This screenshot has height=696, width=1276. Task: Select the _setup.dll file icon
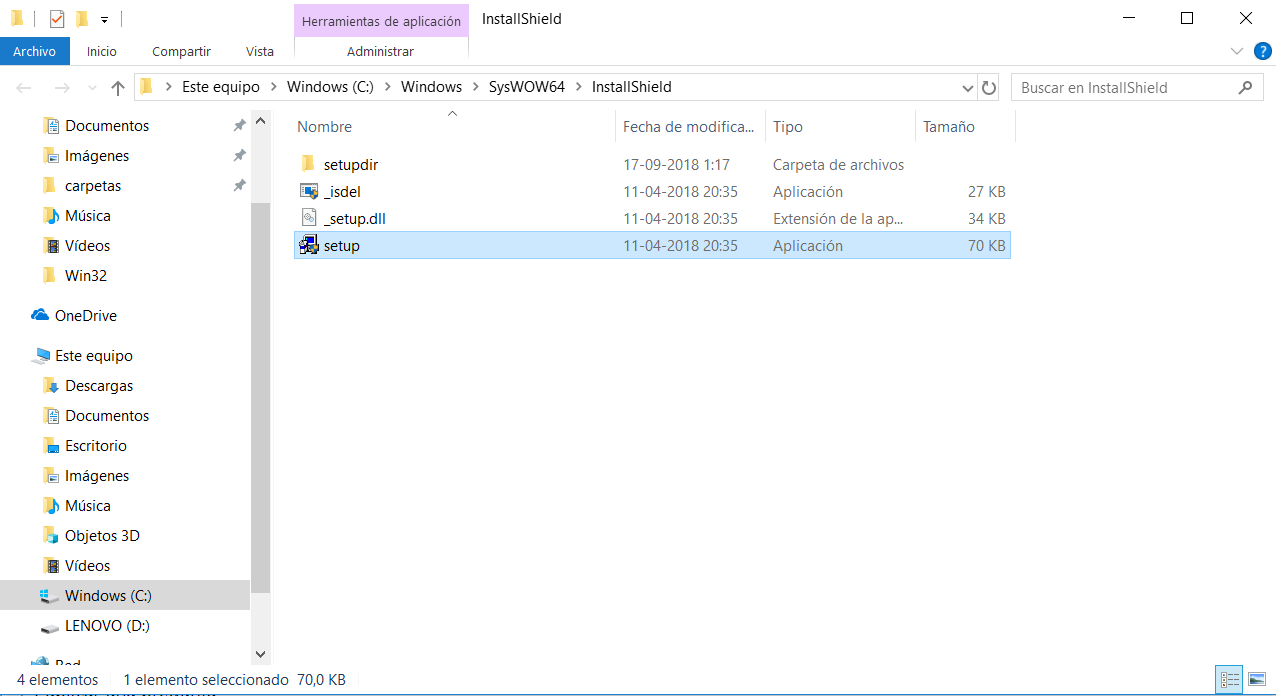tap(309, 218)
